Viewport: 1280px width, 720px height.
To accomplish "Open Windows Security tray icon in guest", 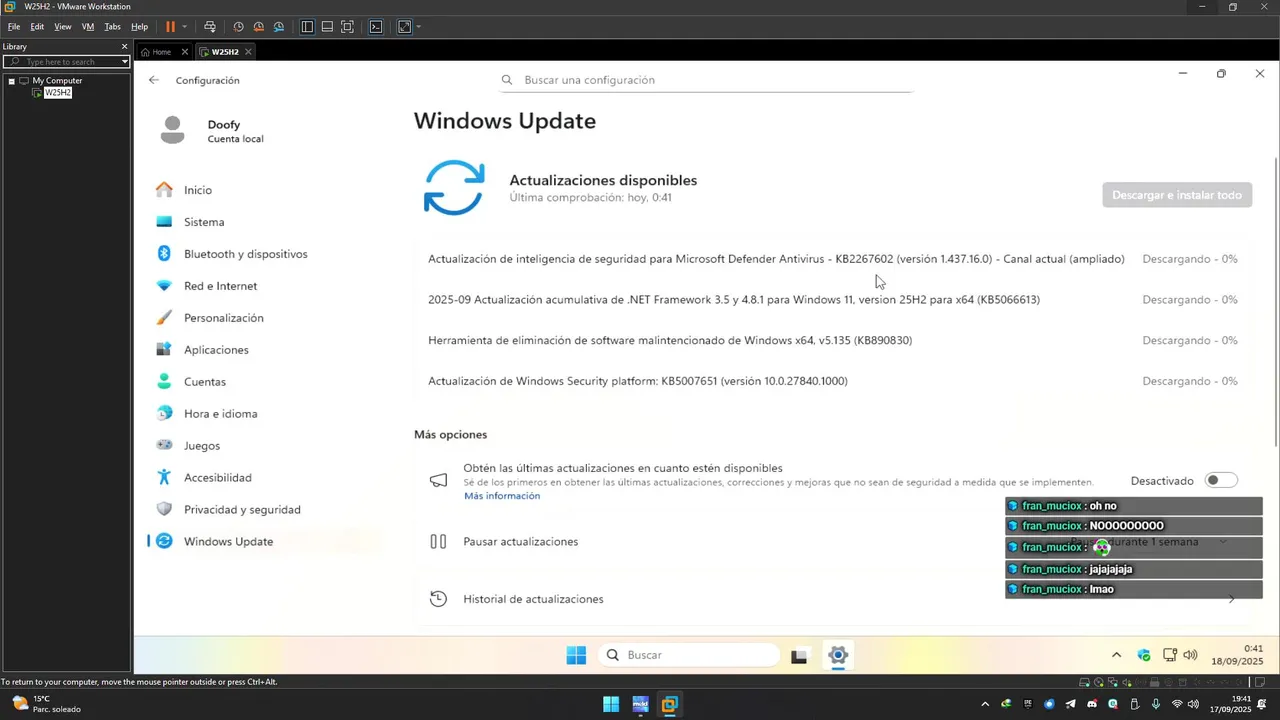I will [x=1144, y=655].
